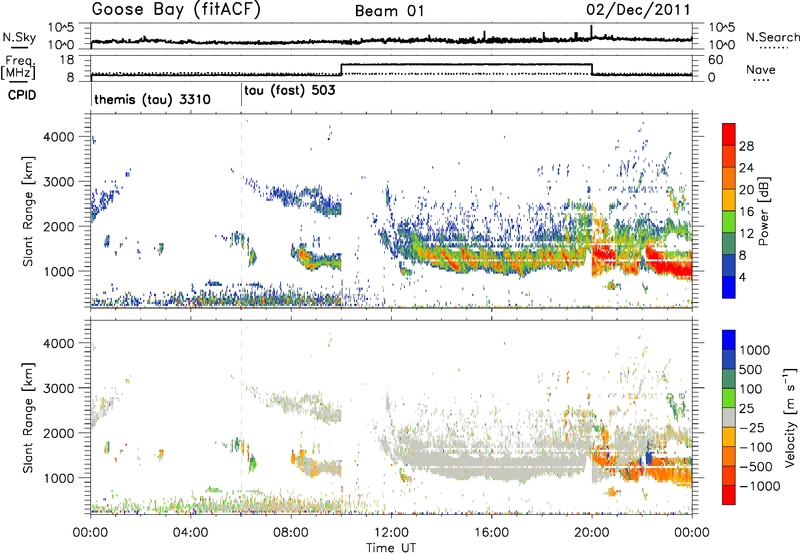Click the blue bottom of the power colorbar
The width and height of the screenshot is (800, 554).
(729, 288)
